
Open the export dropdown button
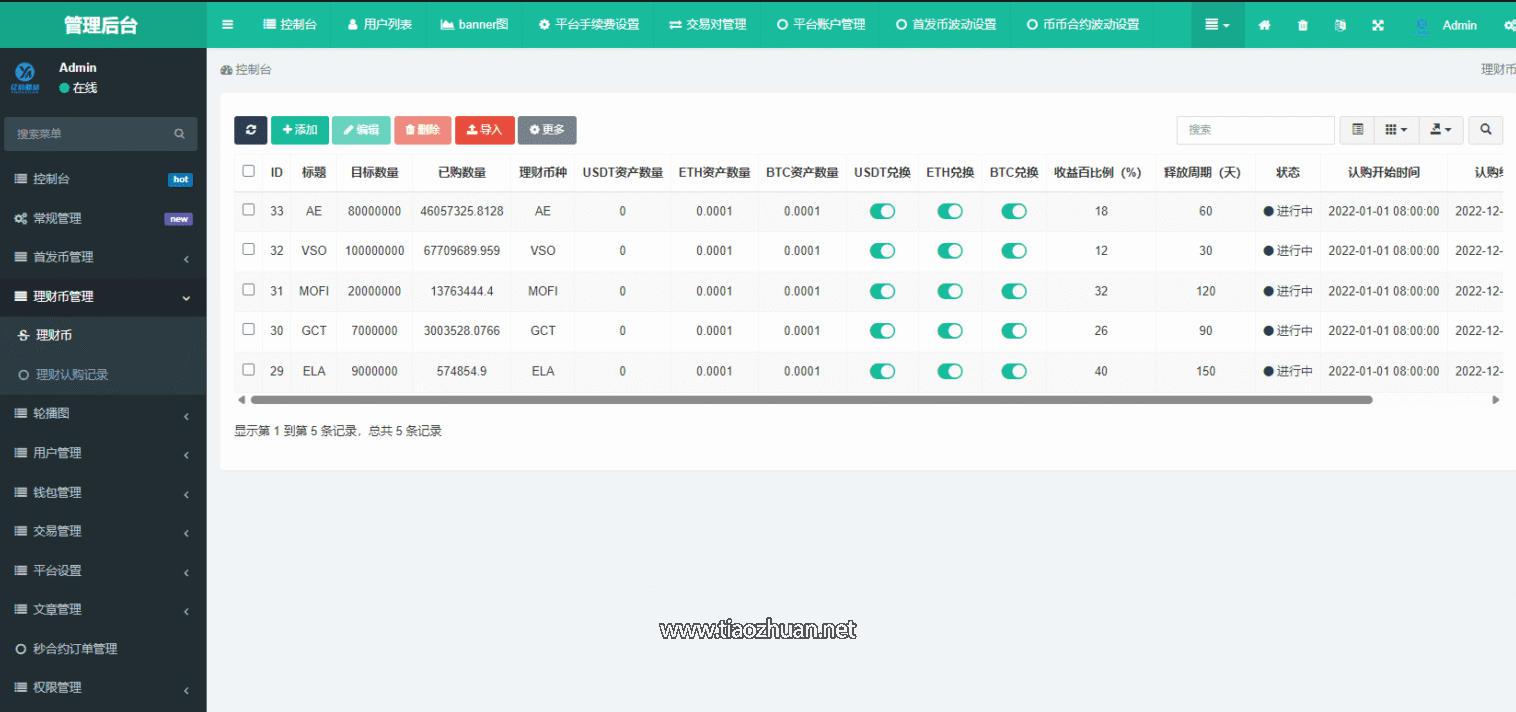click(1440, 130)
